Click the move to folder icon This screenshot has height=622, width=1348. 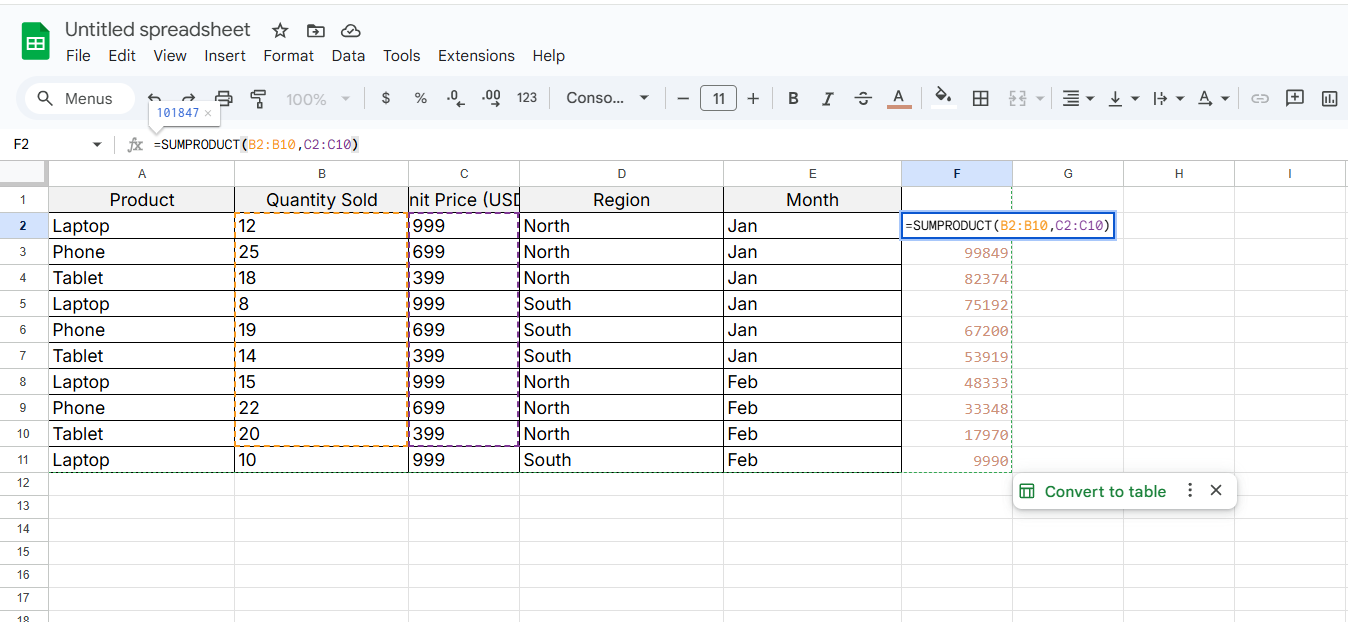[316, 30]
